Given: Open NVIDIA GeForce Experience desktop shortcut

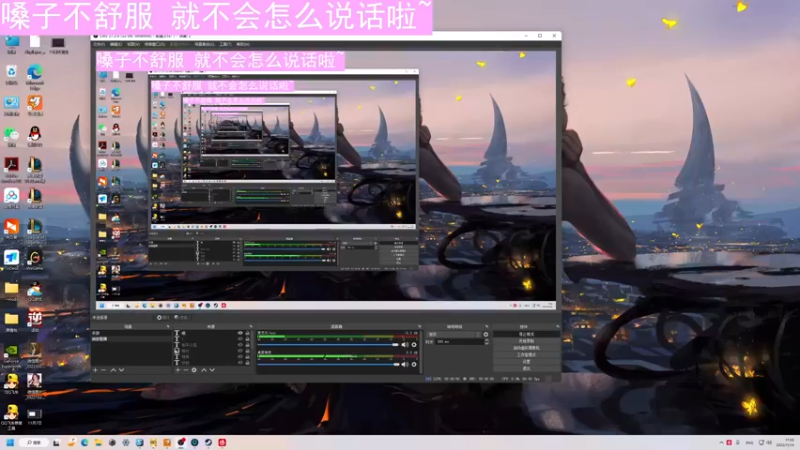Looking at the screenshot, I should [11, 356].
